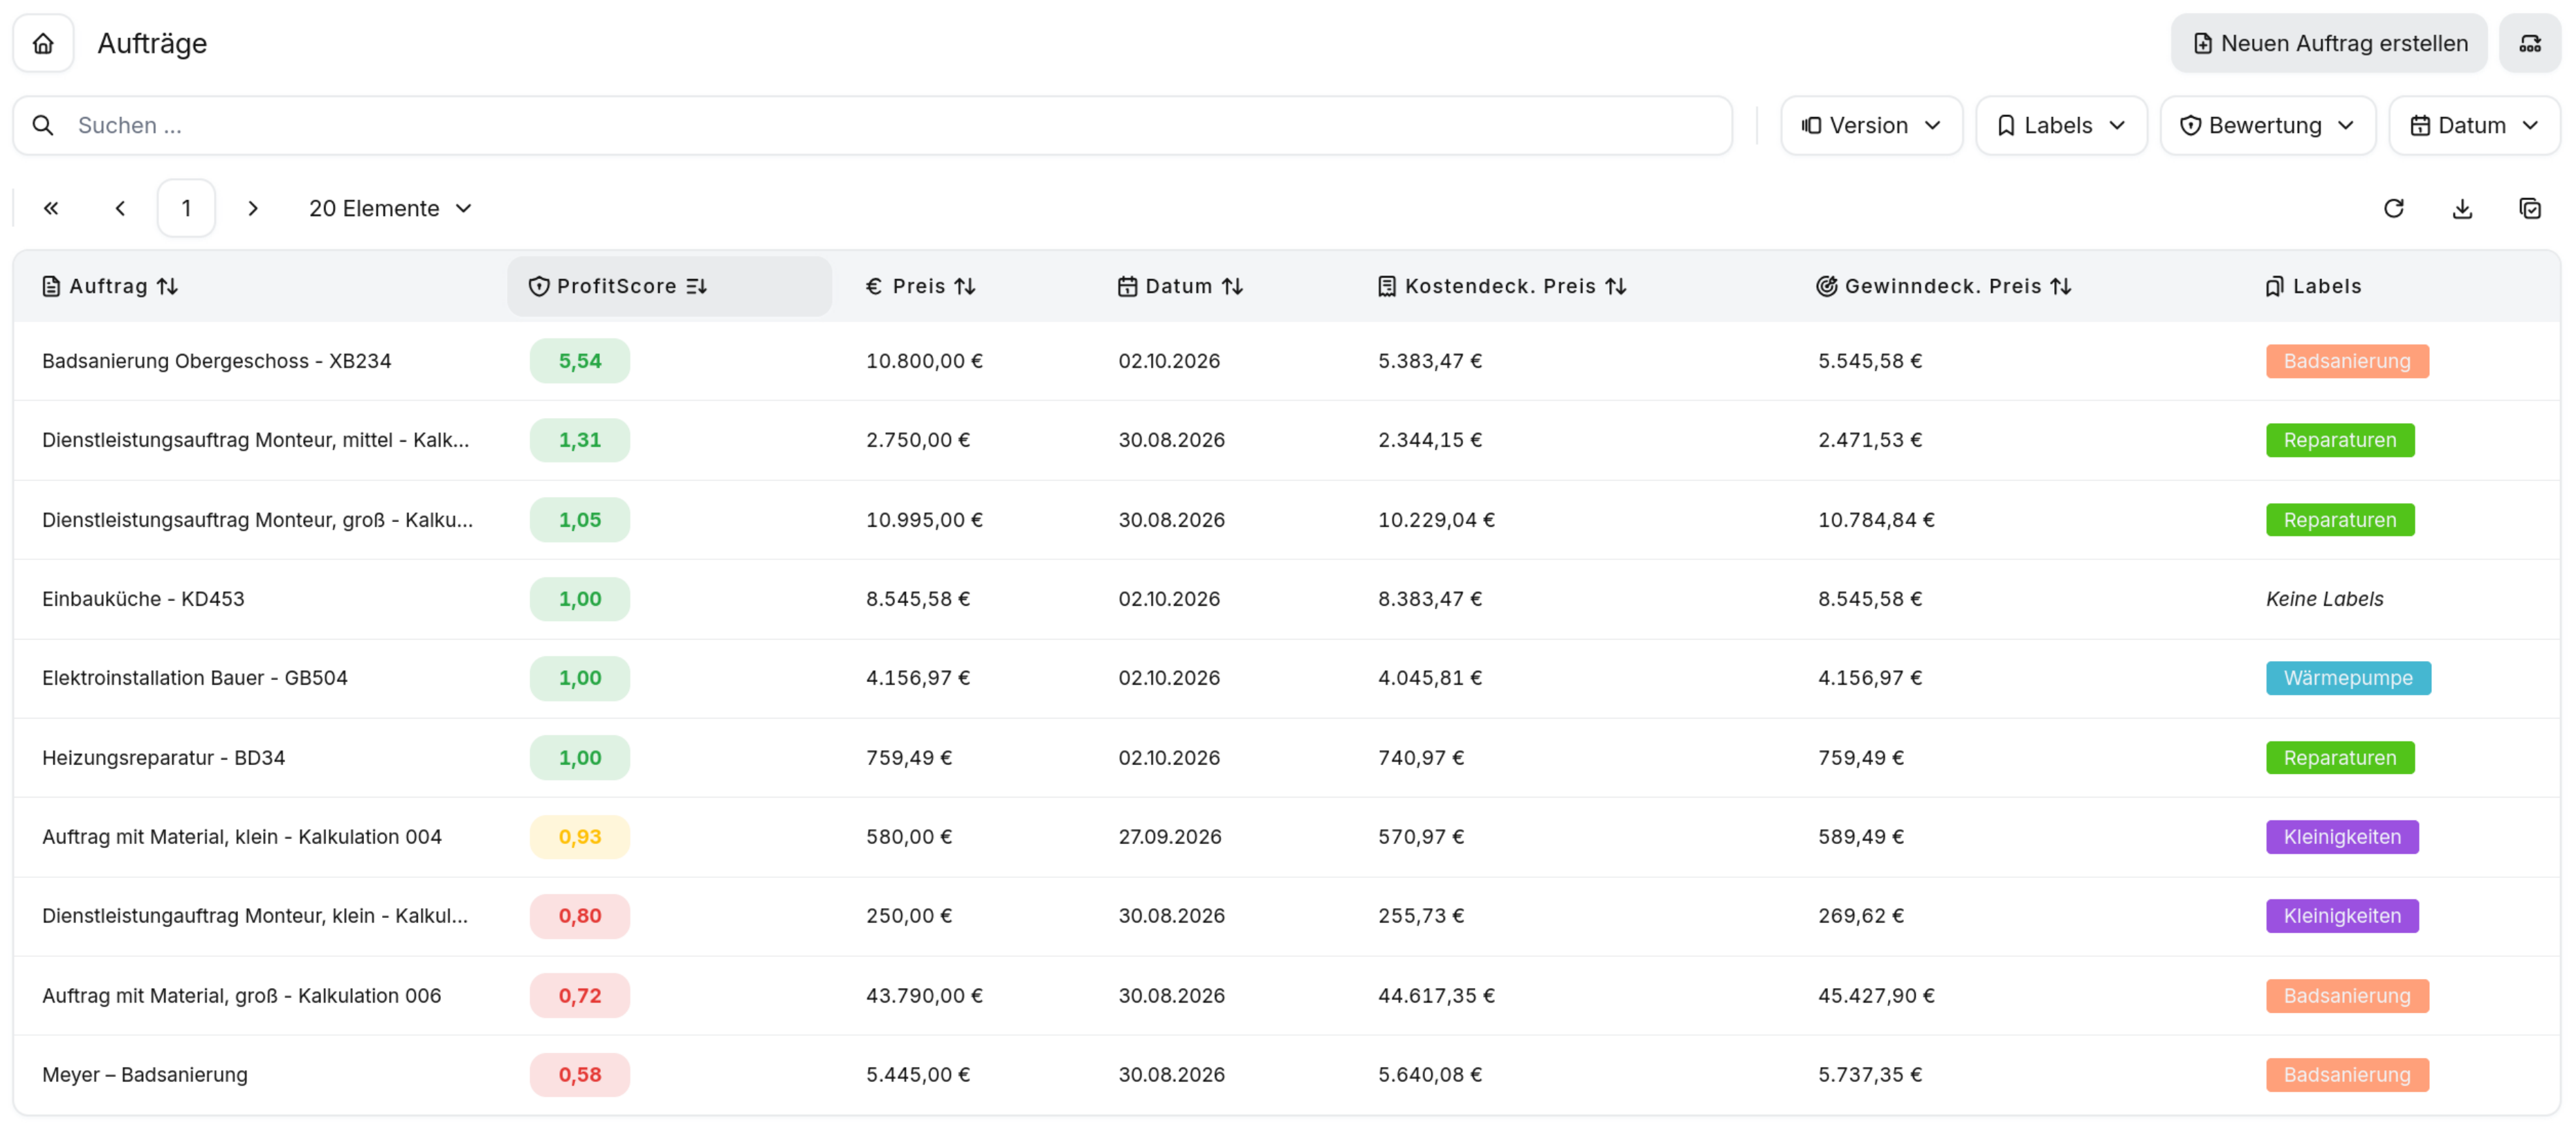The height and width of the screenshot is (1134, 2576).
Task: Click the multi-select checkbox icon
Action: click(x=2530, y=208)
